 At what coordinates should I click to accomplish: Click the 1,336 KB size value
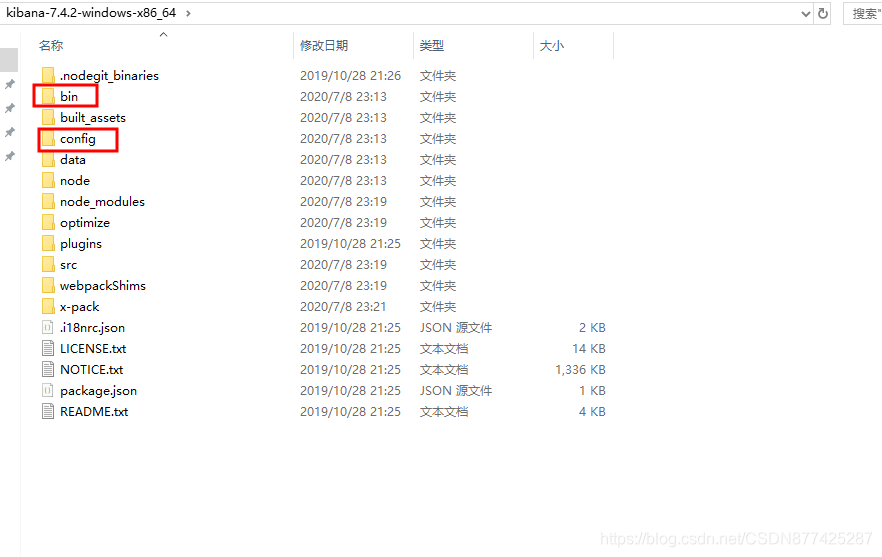click(580, 370)
